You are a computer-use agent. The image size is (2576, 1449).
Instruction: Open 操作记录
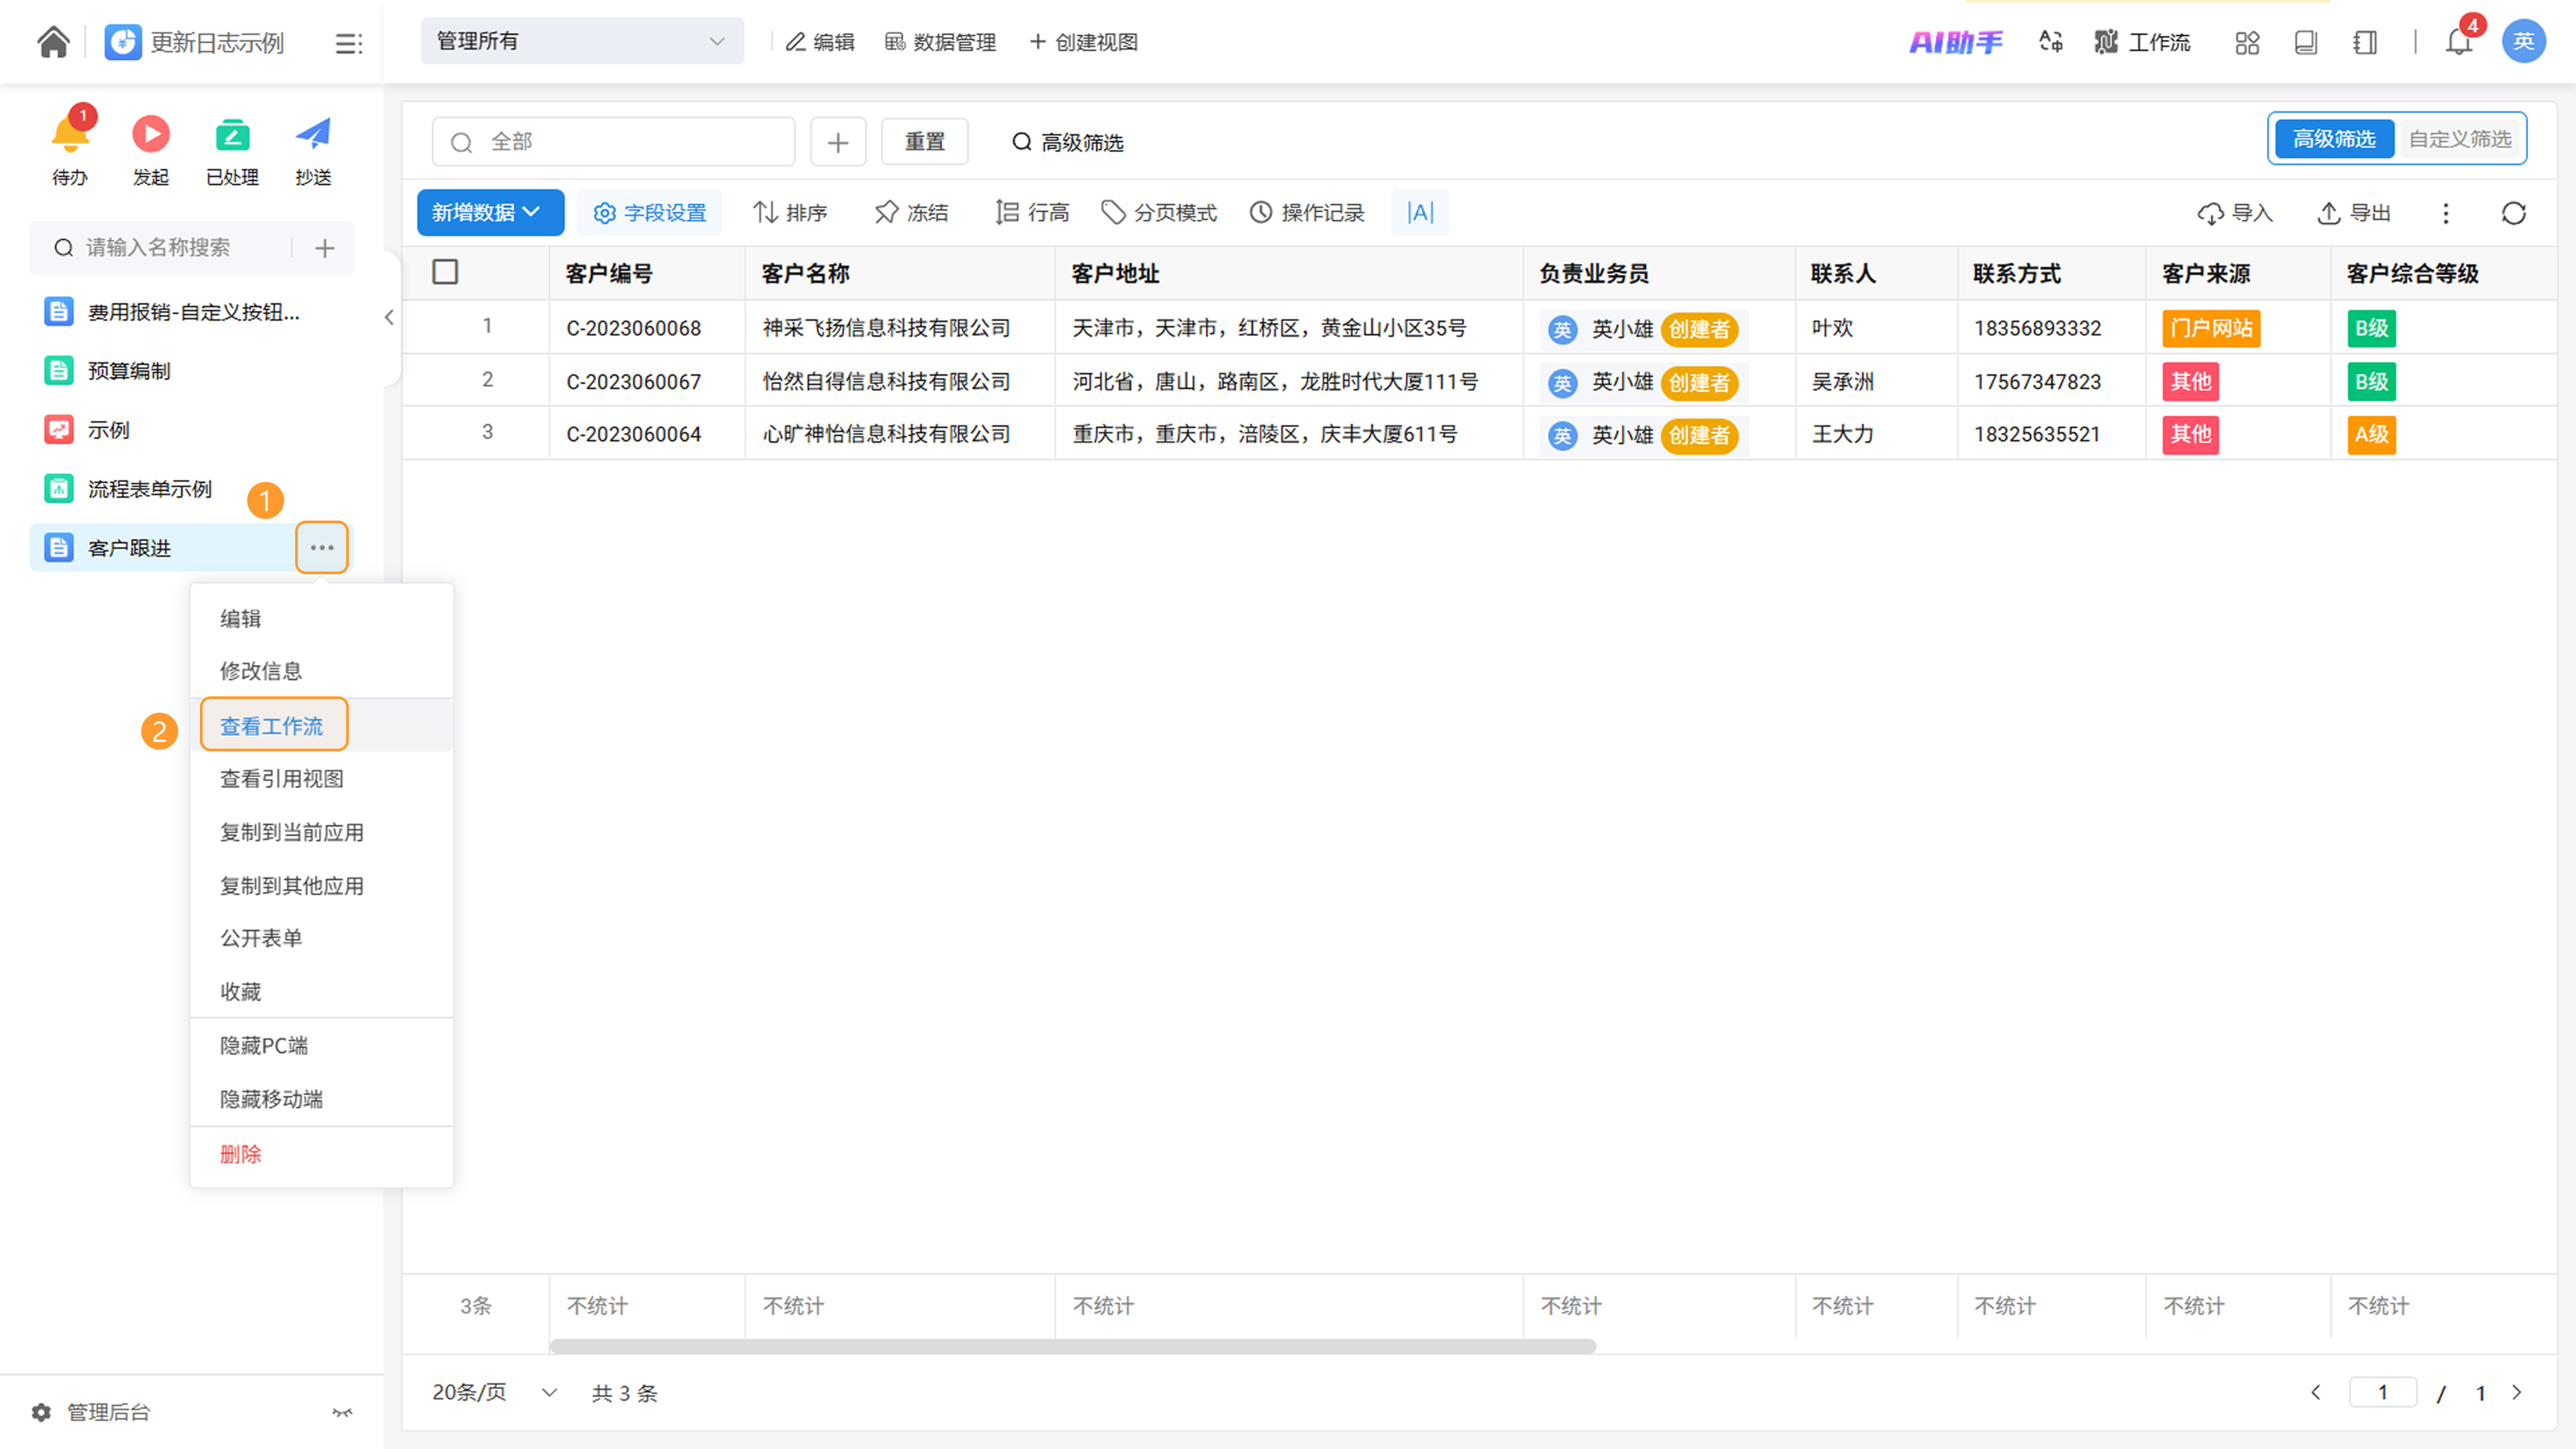click(1307, 213)
